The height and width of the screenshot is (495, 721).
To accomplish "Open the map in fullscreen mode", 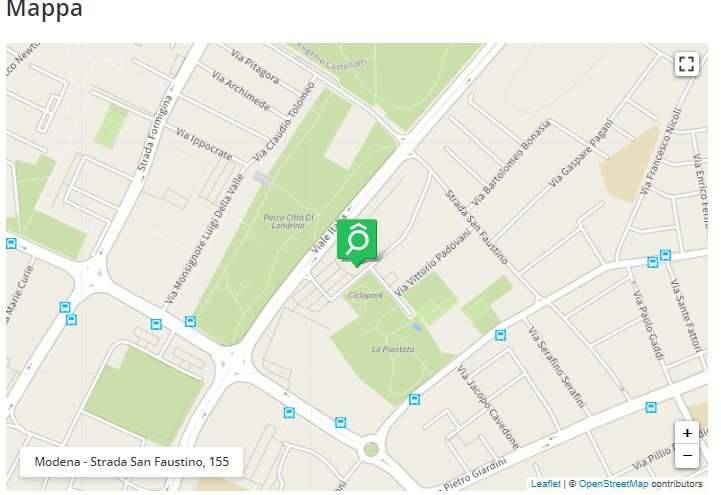I will 686,64.
